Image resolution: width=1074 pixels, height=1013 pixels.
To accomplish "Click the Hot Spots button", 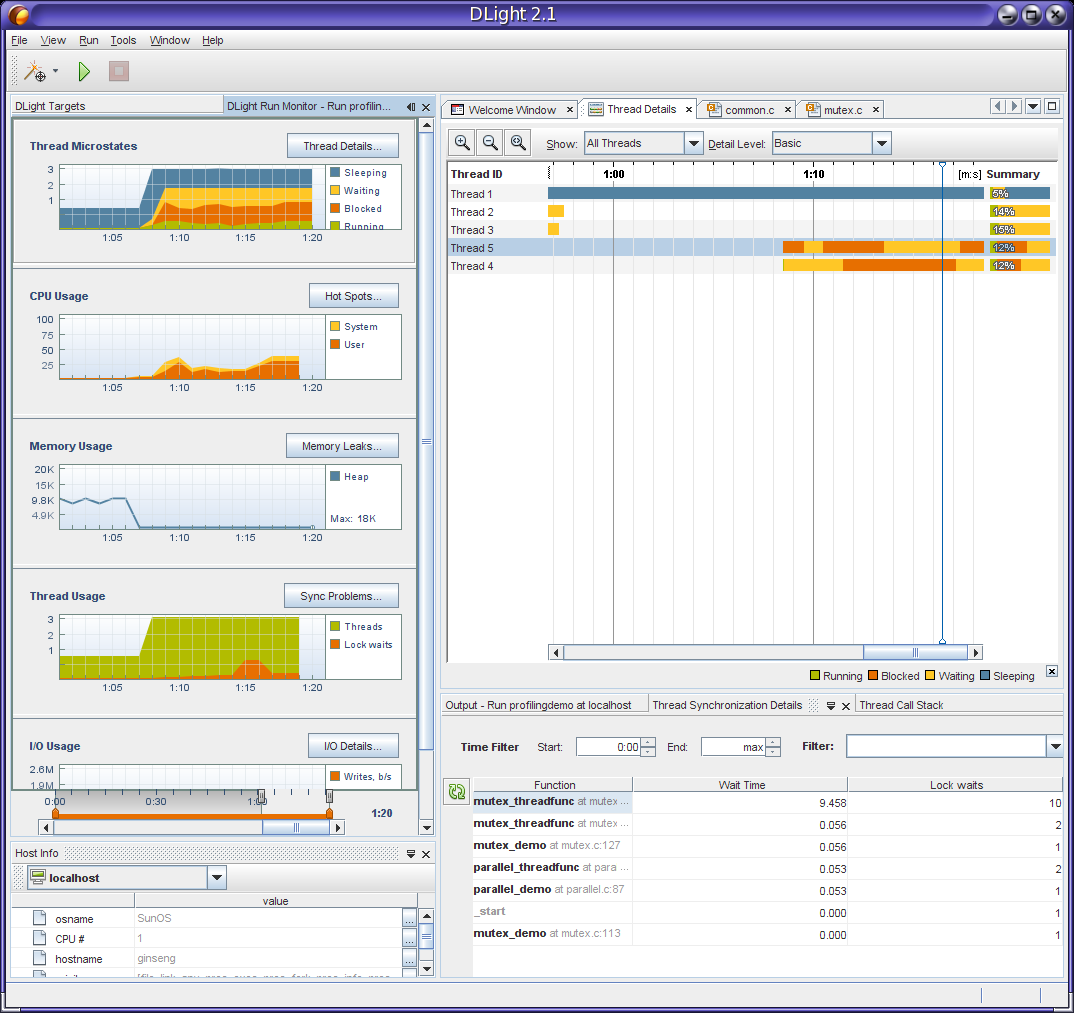I will [x=353, y=296].
